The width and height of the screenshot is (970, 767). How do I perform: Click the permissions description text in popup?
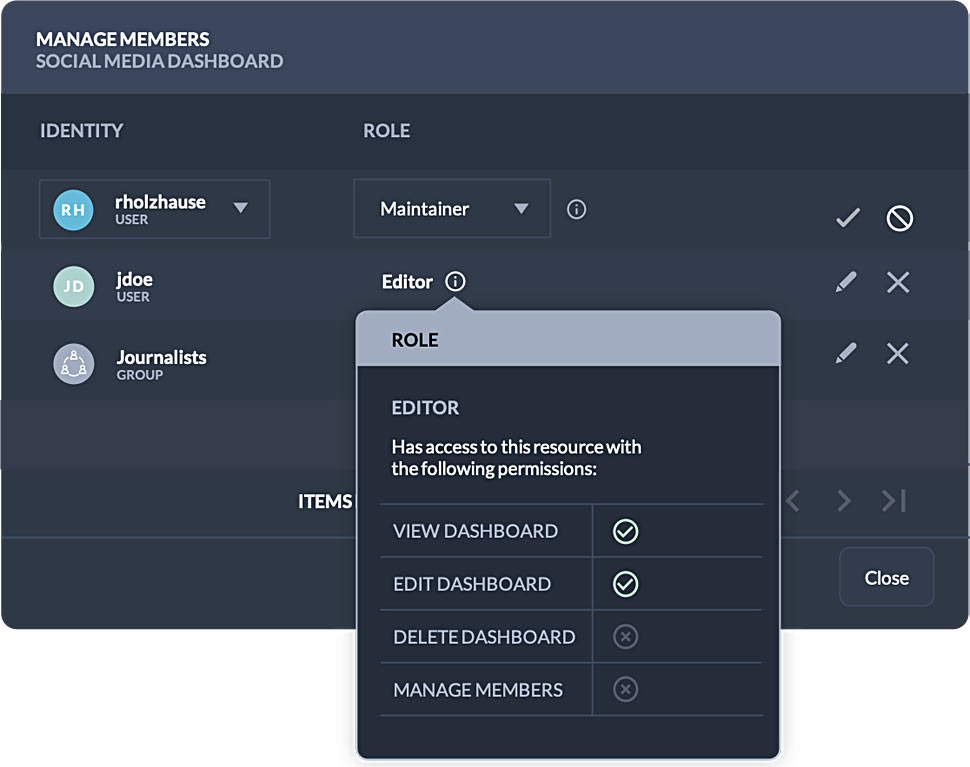pos(517,458)
